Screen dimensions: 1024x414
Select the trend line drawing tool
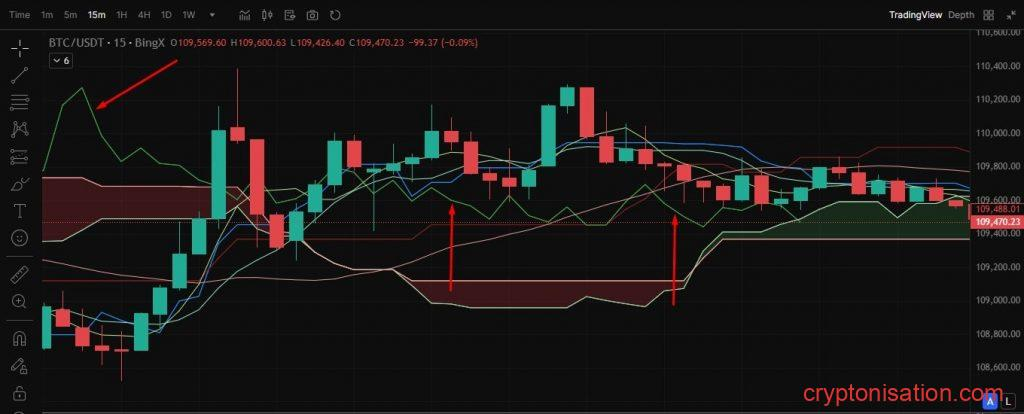(x=20, y=75)
